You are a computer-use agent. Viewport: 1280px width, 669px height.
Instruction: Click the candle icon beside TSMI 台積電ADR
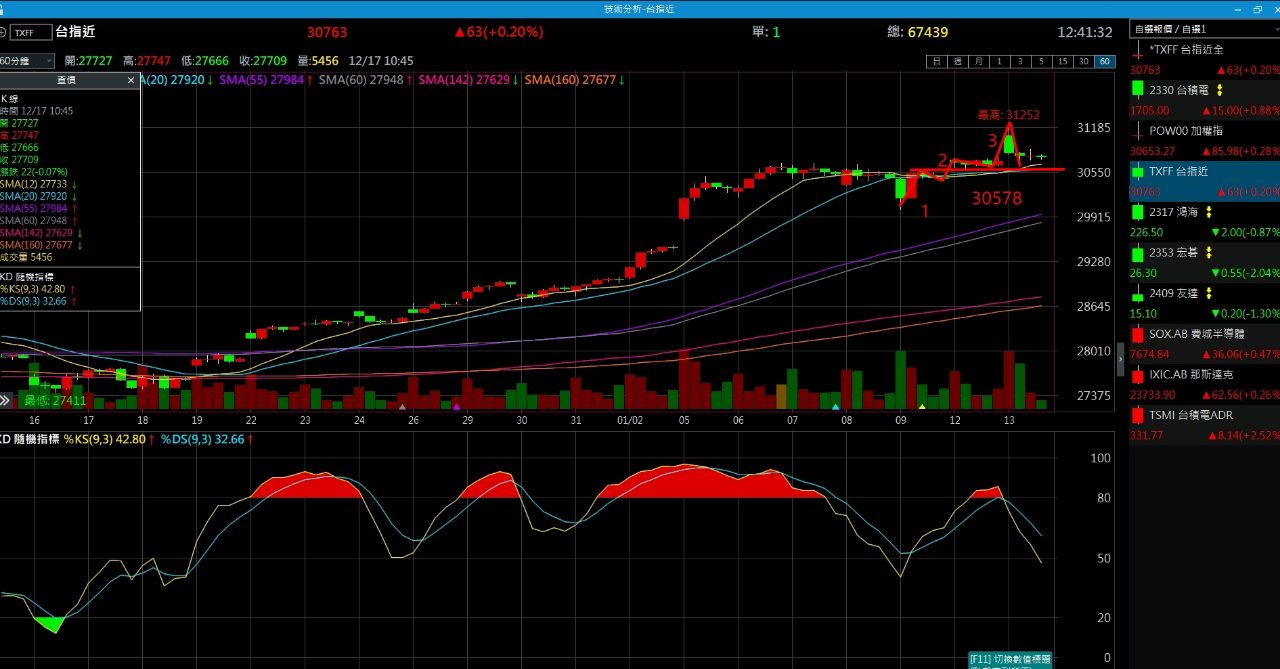(1138, 416)
